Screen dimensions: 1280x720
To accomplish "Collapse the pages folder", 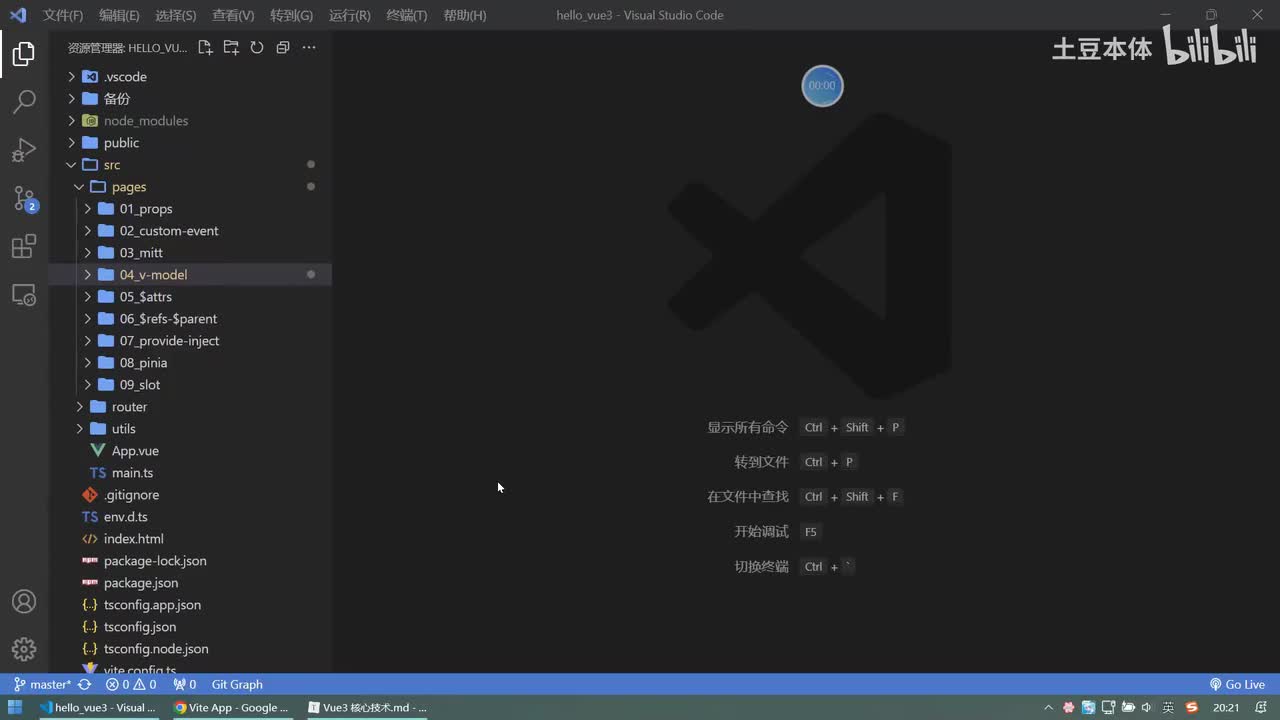I will click(x=190, y=187).
